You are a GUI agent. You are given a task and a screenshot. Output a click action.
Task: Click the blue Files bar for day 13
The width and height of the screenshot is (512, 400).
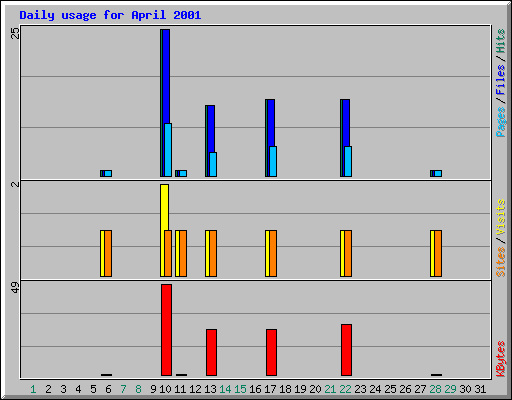click(x=211, y=129)
